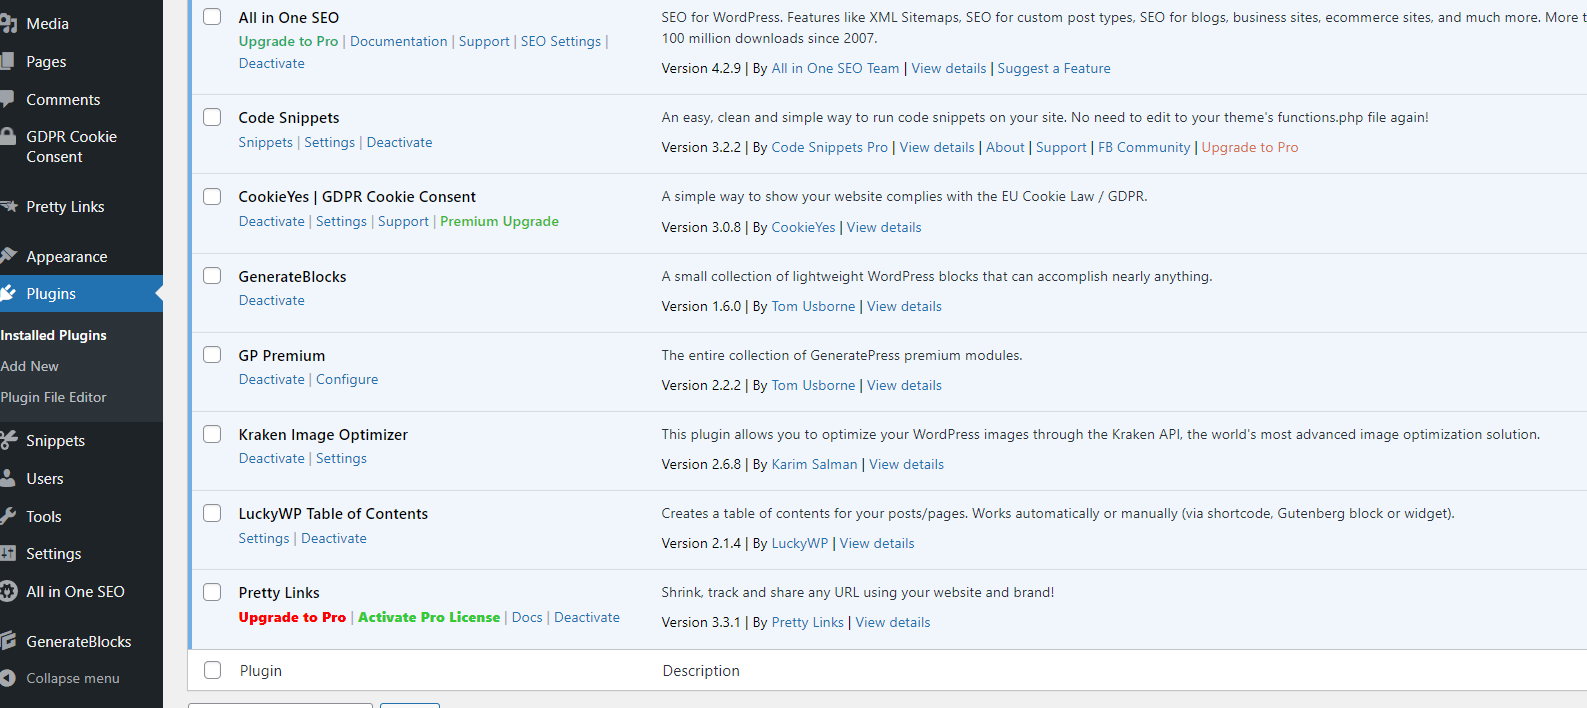The height and width of the screenshot is (708, 1587).
Task: Click the red Upgrade to Pro link for Pretty Links
Action: point(292,617)
